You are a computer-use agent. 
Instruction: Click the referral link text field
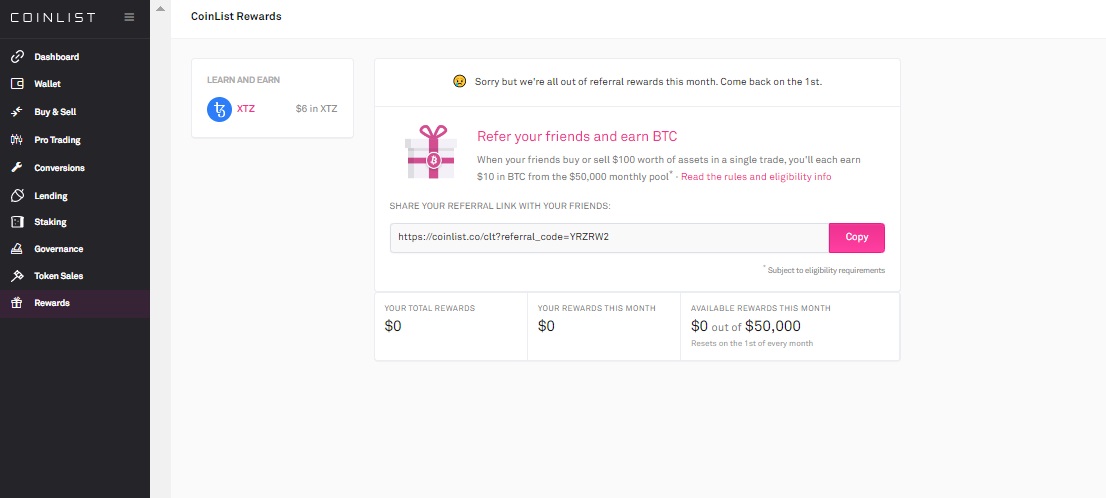(x=608, y=237)
